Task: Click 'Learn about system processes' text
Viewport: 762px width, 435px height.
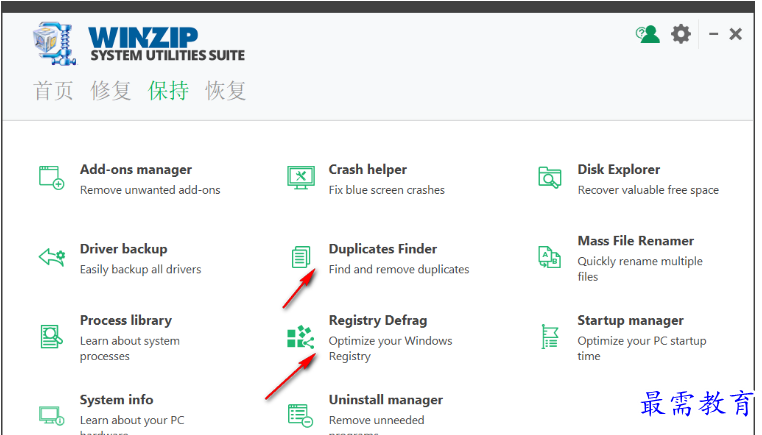Action: click(x=130, y=348)
